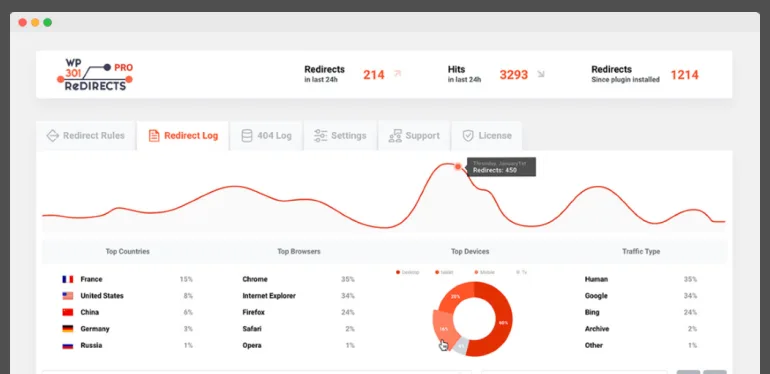Viewport: 770px width, 374px height.
Task: Click the 214 redirects in last 24h value
Action: (x=374, y=75)
